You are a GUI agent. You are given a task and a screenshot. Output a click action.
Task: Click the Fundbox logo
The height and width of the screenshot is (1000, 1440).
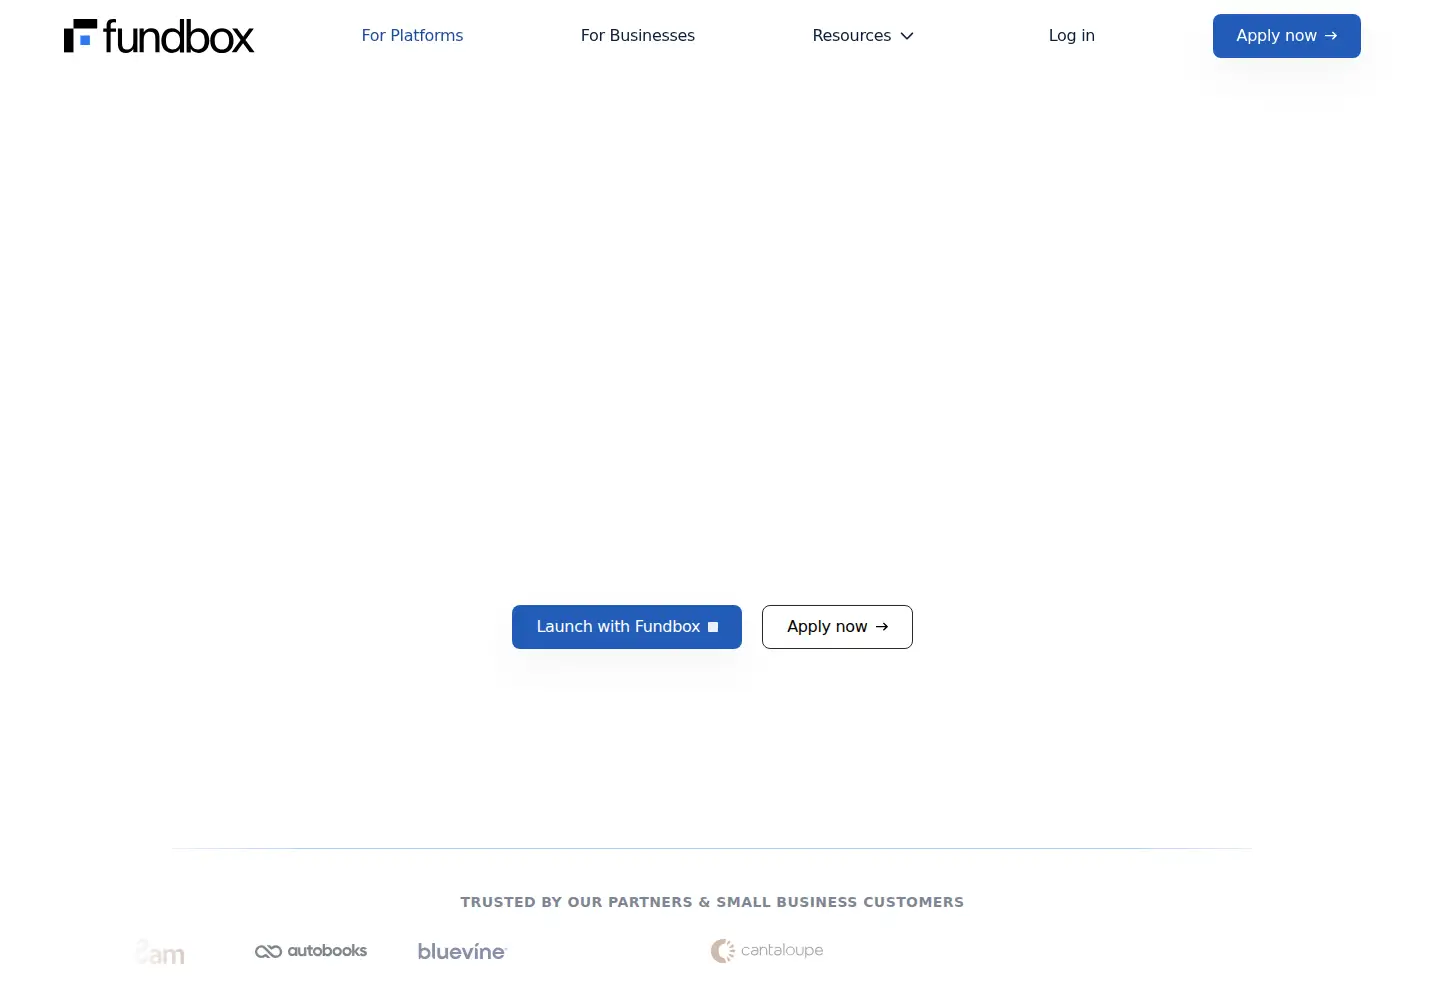(x=159, y=36)
